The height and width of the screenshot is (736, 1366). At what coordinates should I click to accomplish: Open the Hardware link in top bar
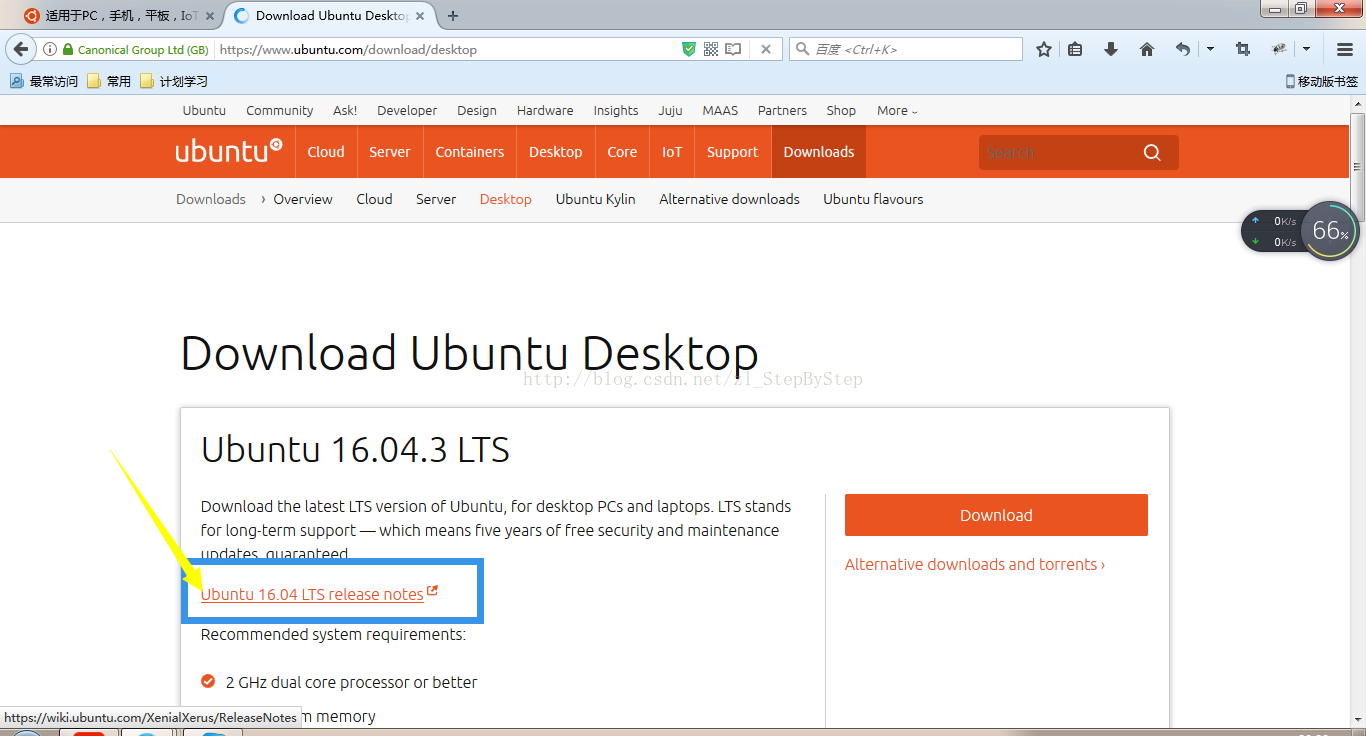545,111
